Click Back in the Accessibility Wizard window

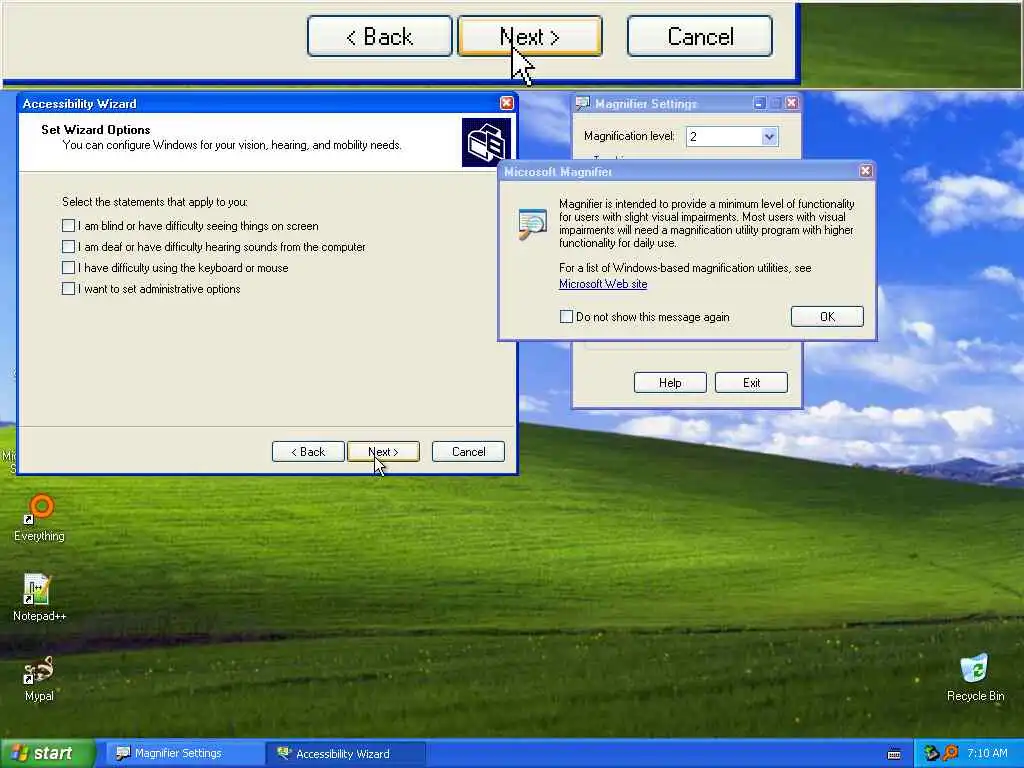pyautogui.click(x=308, y=452)
